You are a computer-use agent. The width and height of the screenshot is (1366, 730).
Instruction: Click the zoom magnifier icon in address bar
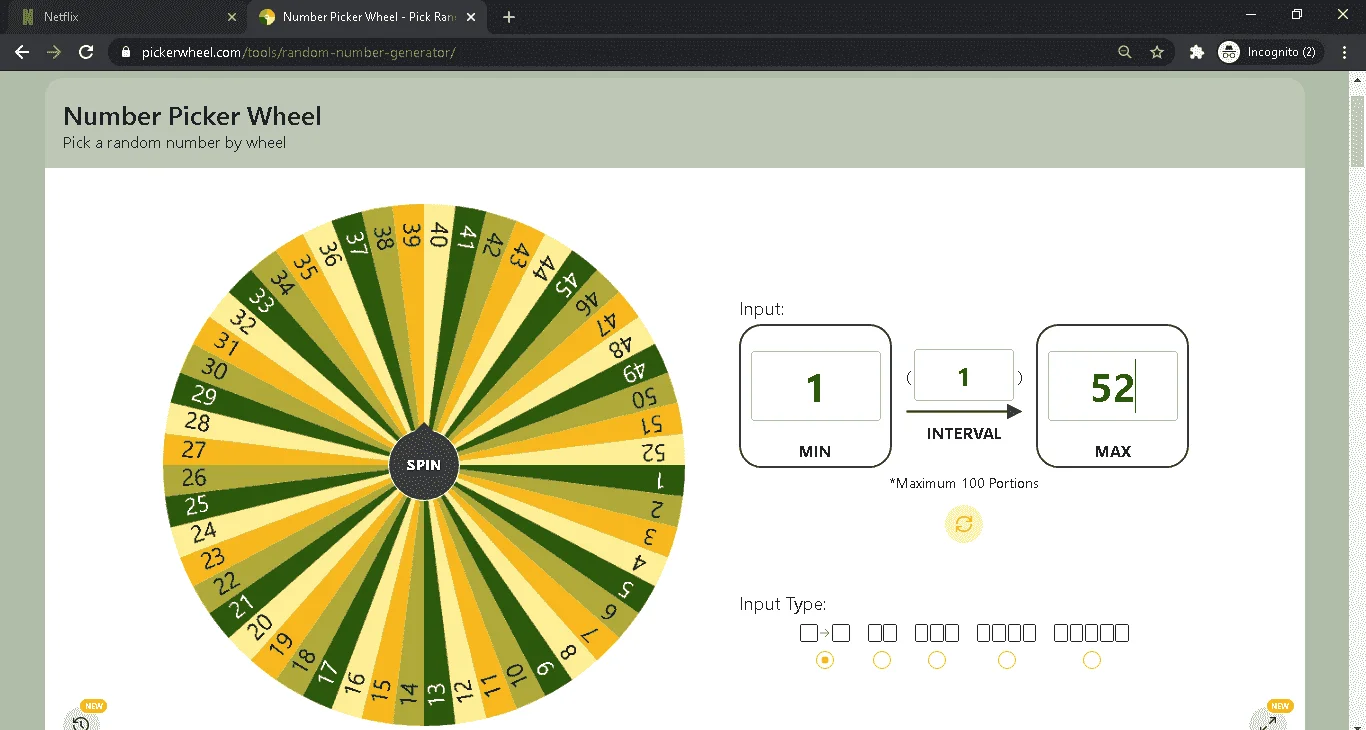click(1125, 52)
